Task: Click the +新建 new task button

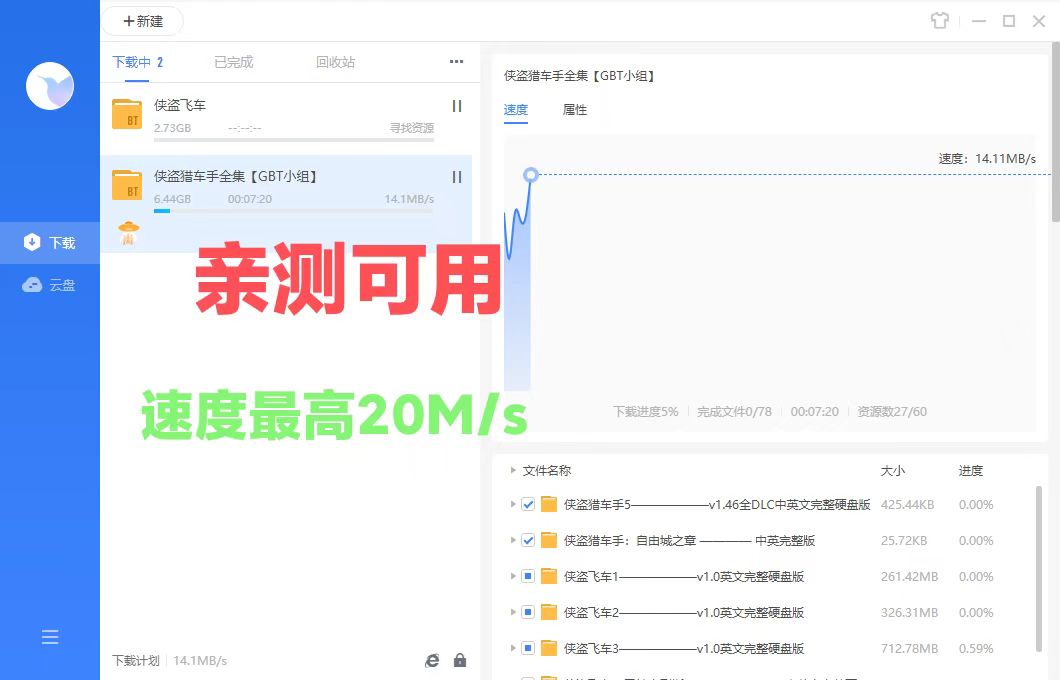Action: tap(143, 21)
